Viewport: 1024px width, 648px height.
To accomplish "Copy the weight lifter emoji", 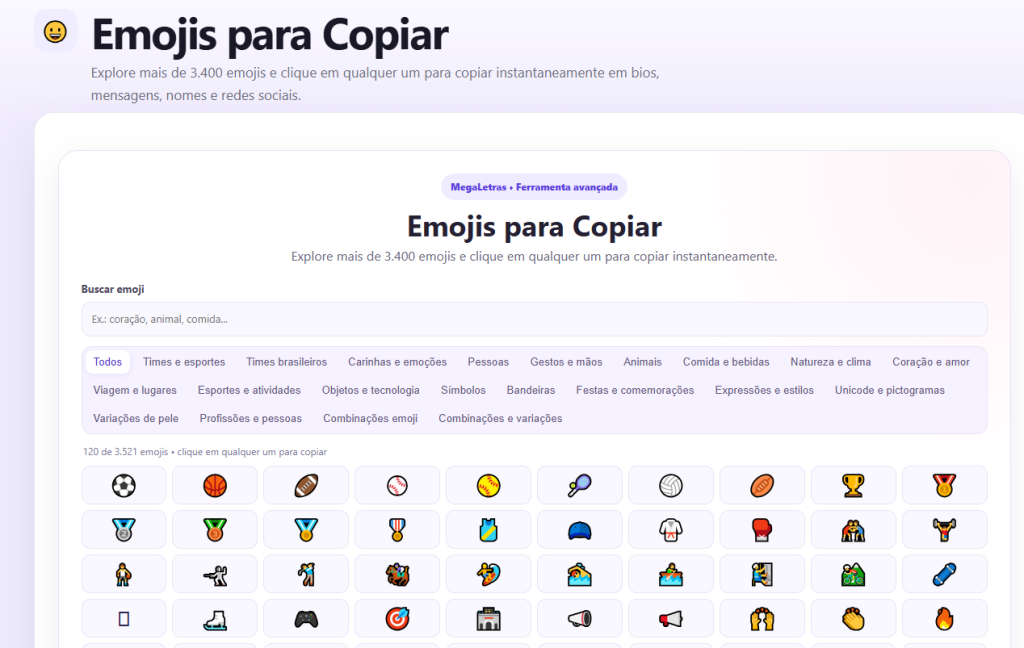I will pos(944,530).
